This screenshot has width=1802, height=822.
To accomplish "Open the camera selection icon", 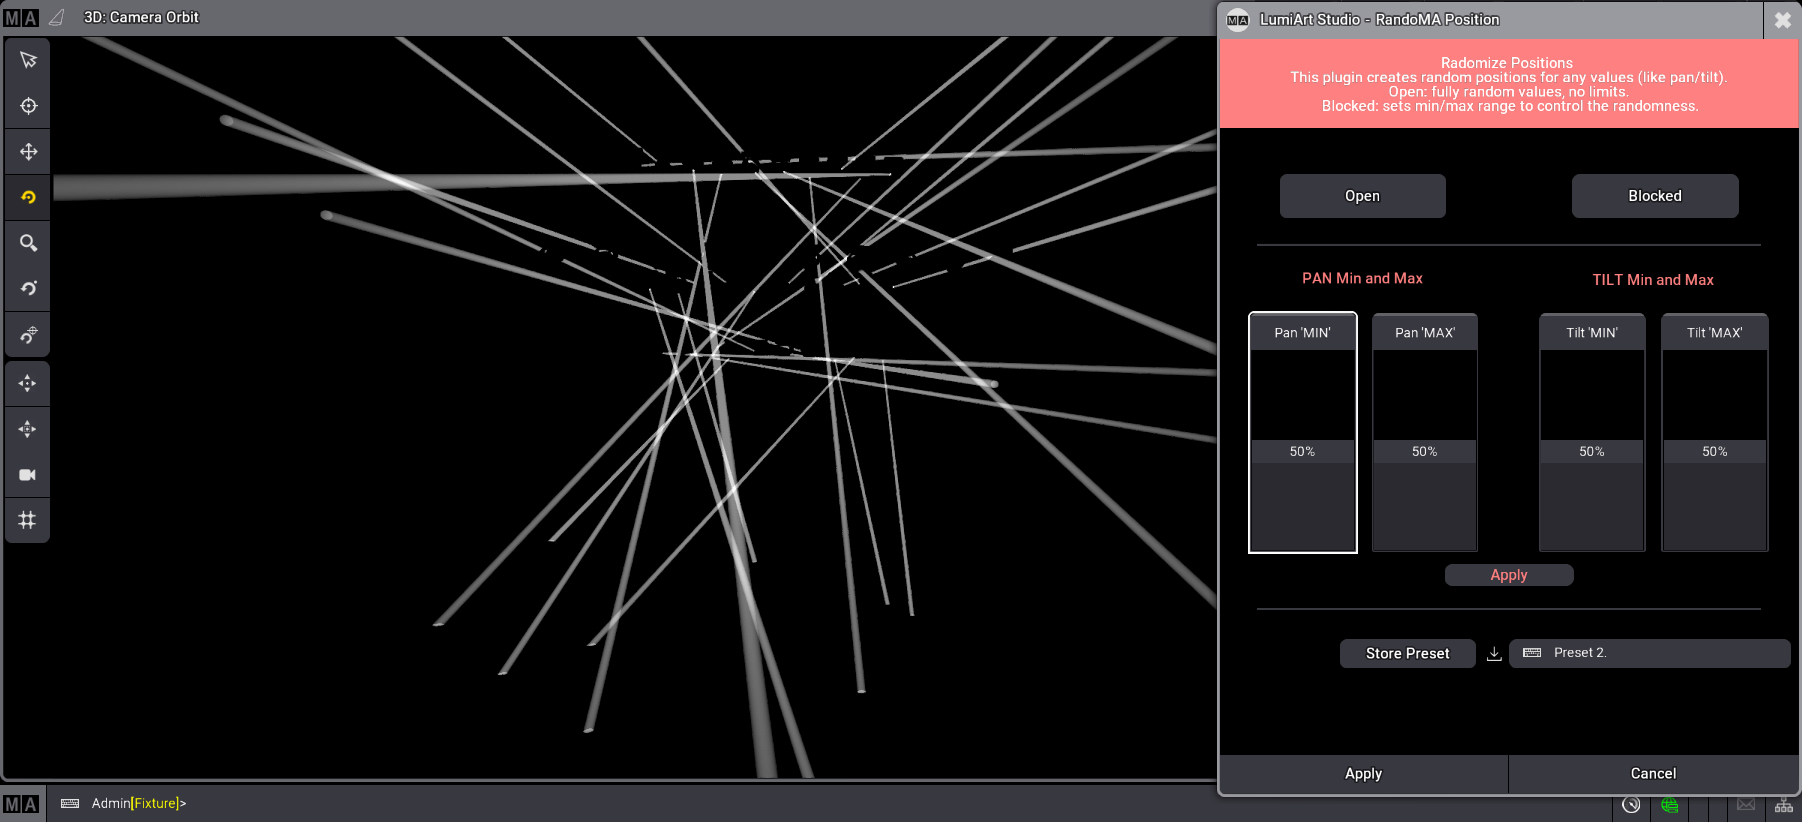I will pyautogui.click(x=28, y=475).
